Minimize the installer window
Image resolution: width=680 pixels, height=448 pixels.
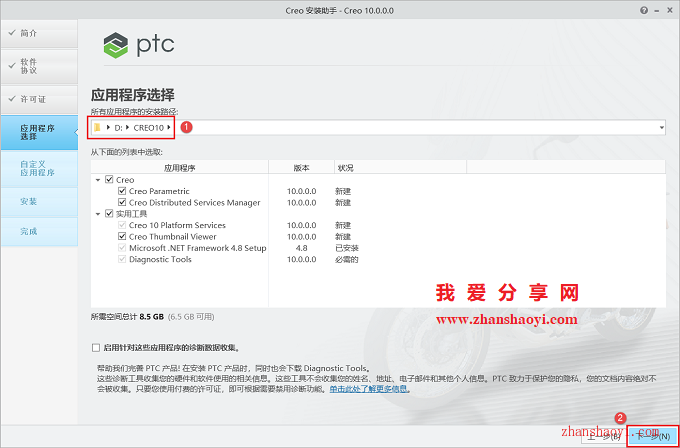pos(658,10)
